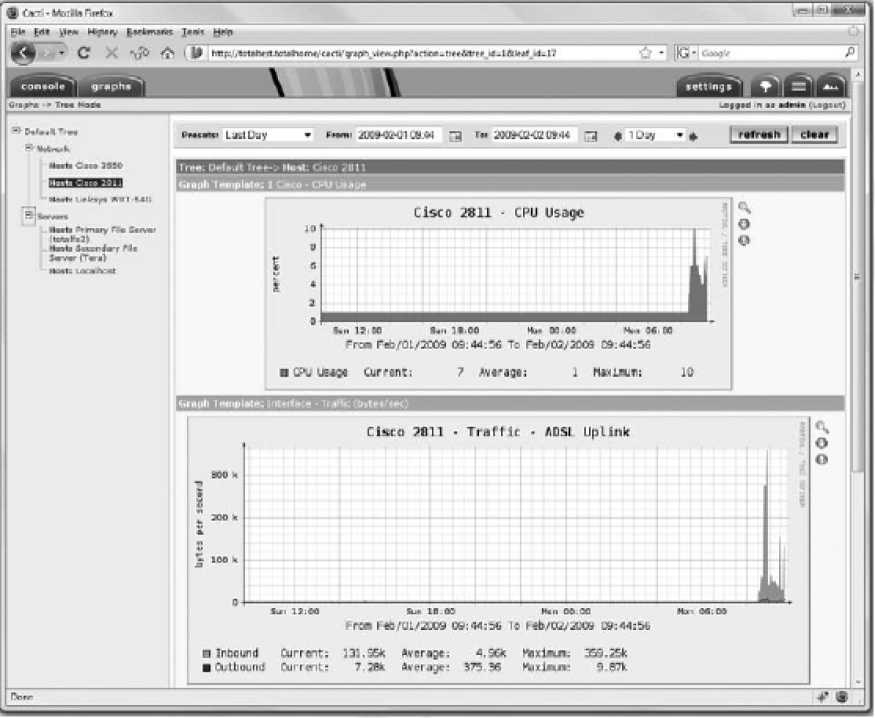This screenshot has height=718, width=875.
Task: Select Host Secondary File Server (Tera)
Action: pos(93,253)
